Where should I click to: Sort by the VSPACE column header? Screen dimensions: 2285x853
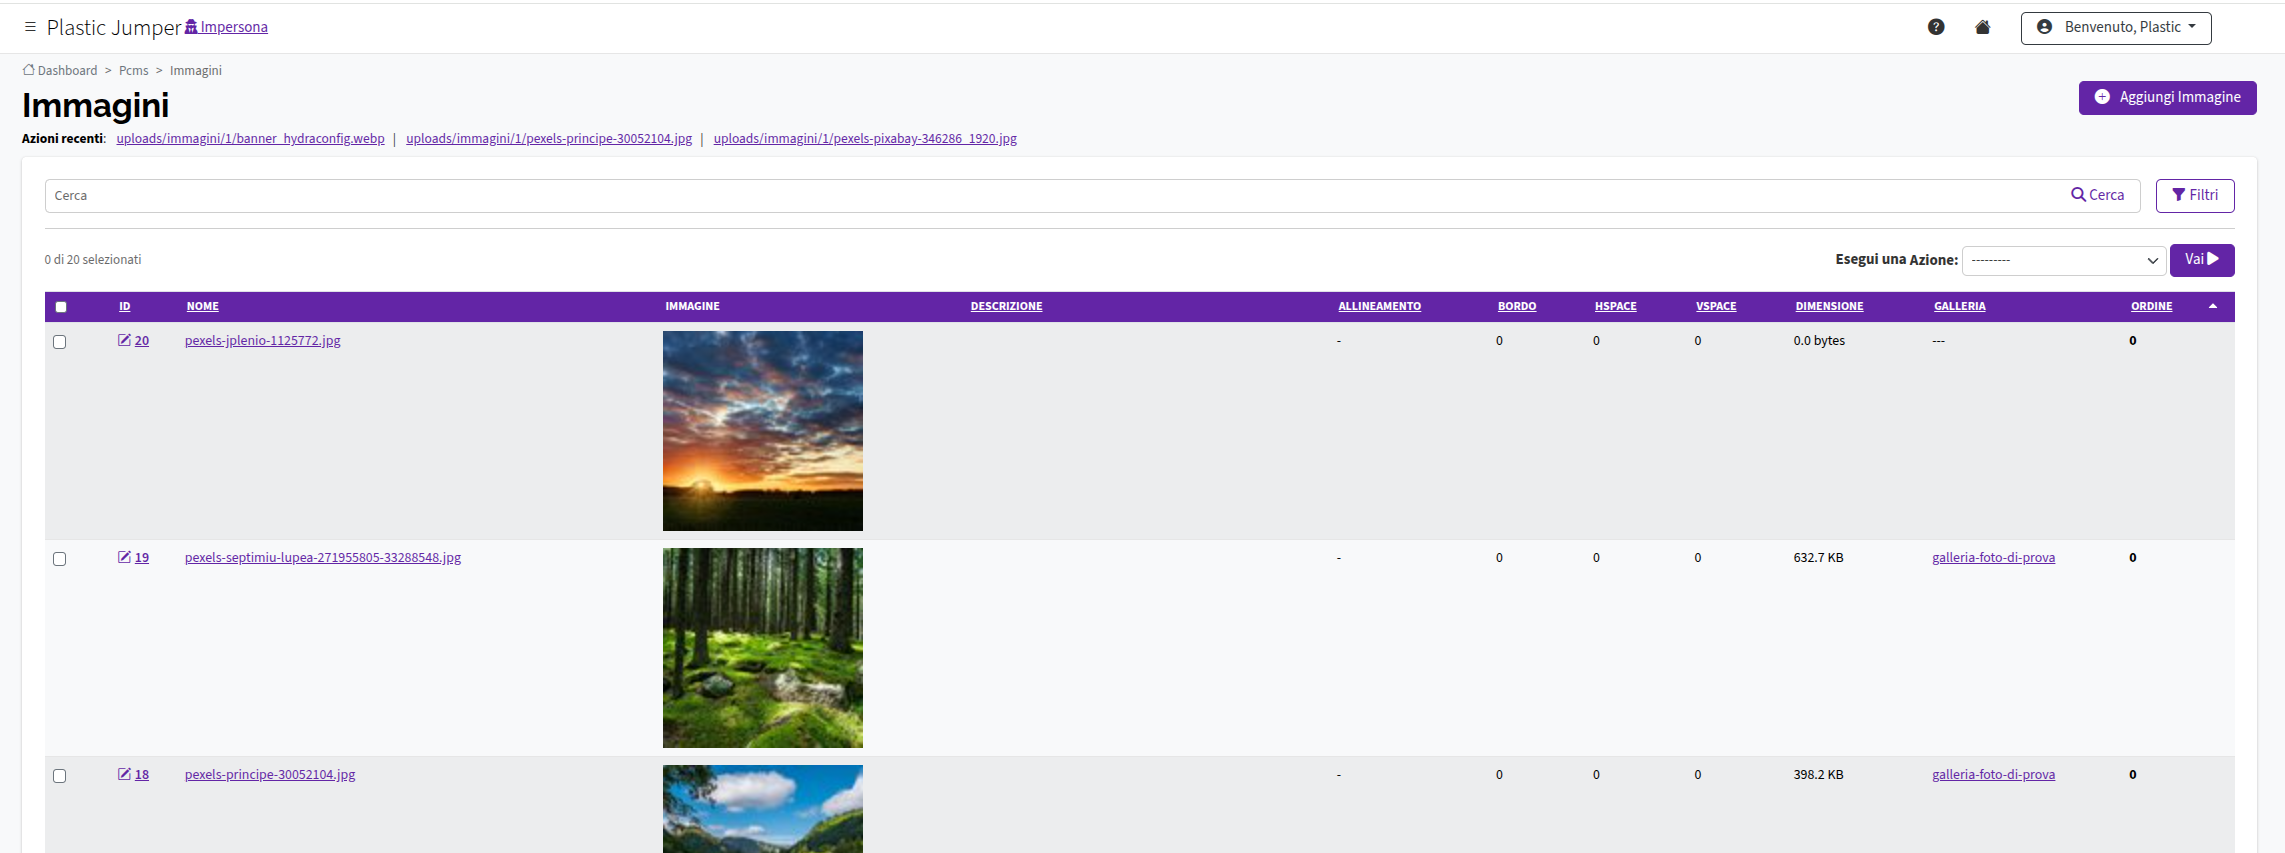pyautogui.click(x=1716, y=307)
